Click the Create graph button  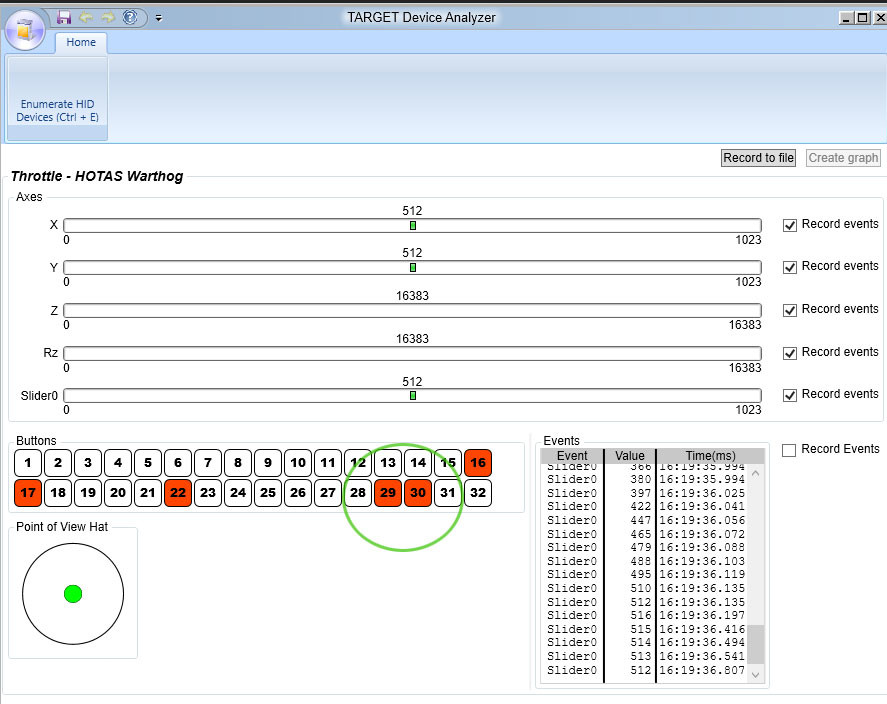tap(843, 158)
